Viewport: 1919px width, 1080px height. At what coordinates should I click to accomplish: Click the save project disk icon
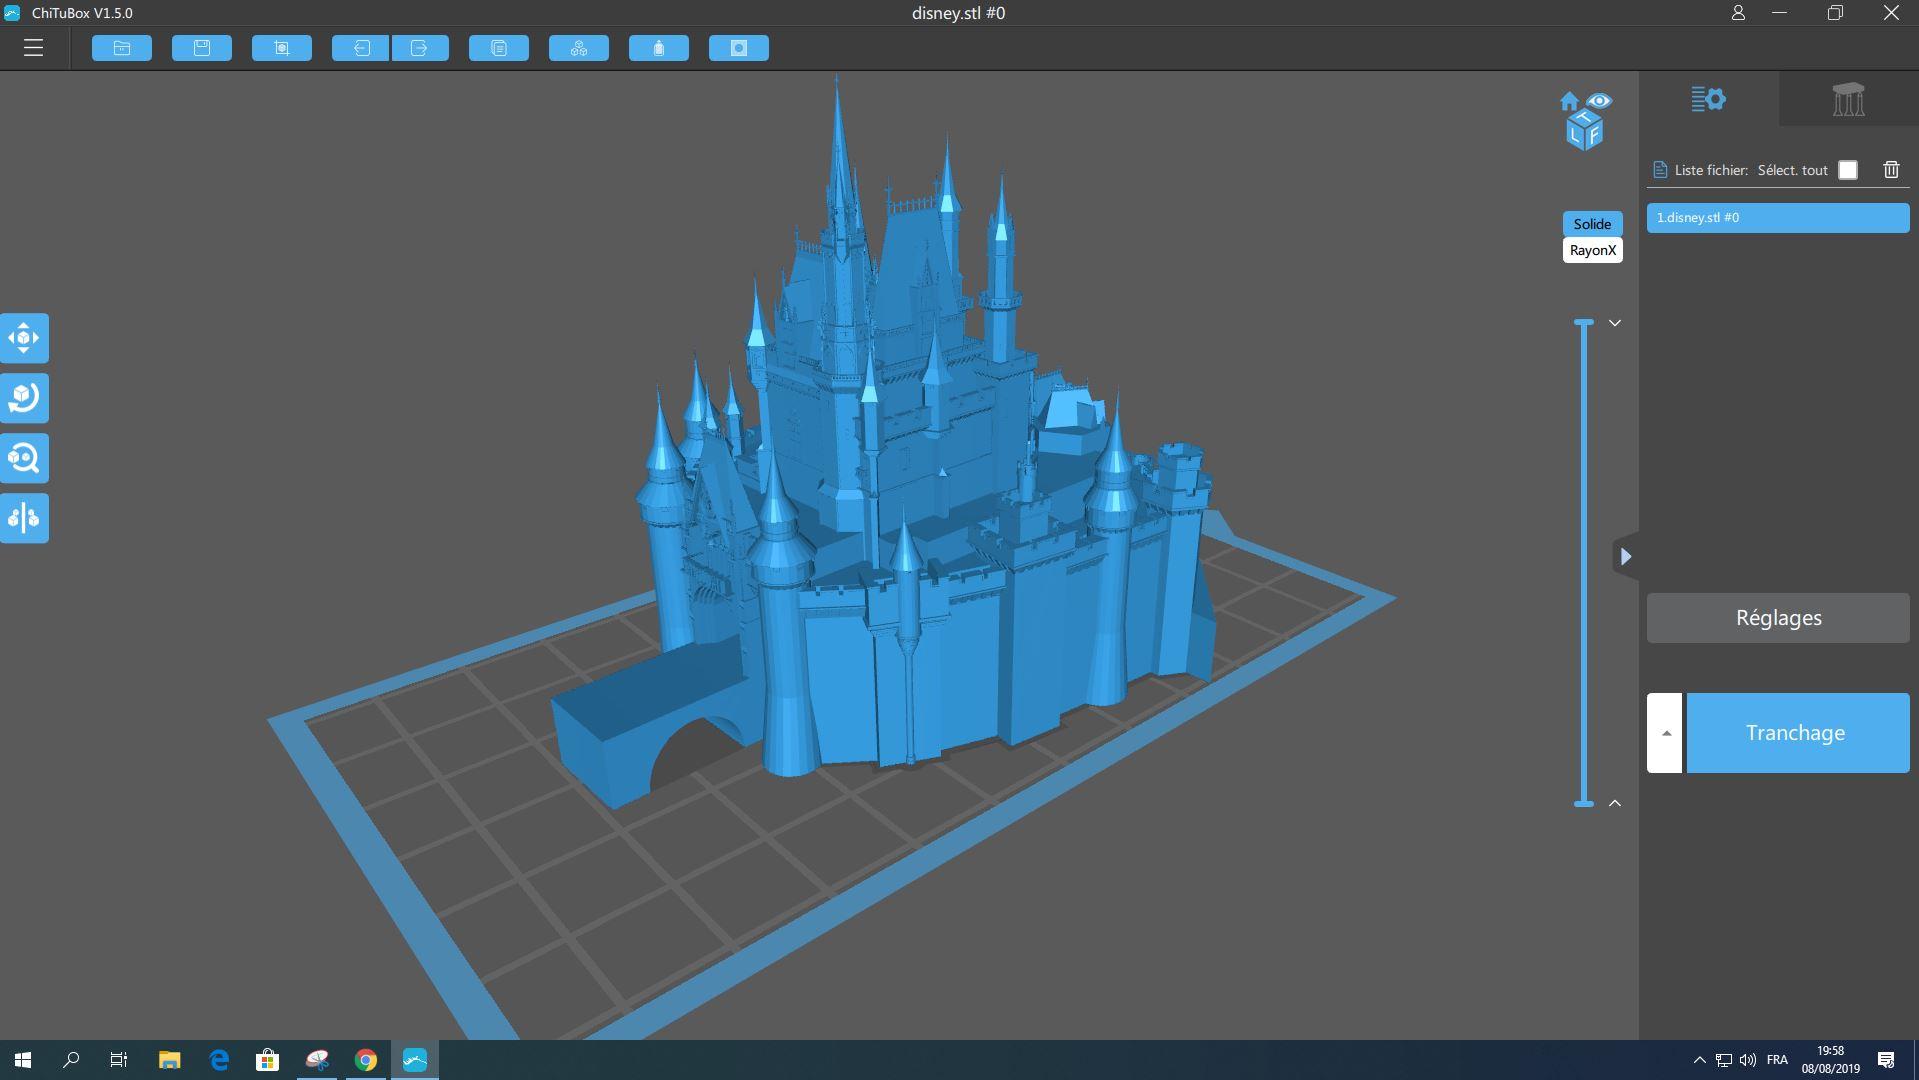click(x=202, y=48)
